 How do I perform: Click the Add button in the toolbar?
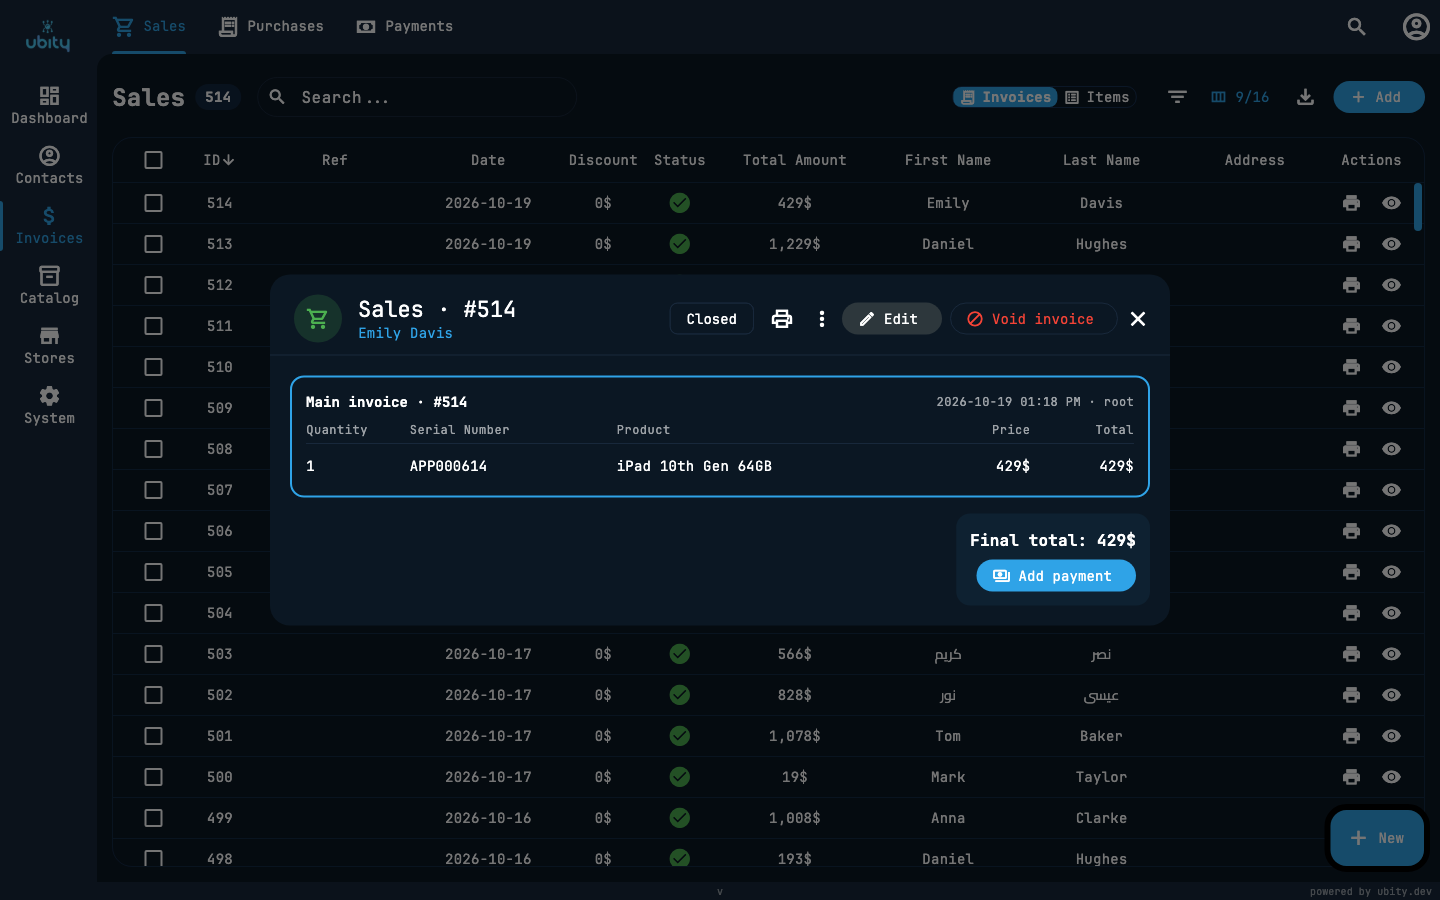[1378, 97]
